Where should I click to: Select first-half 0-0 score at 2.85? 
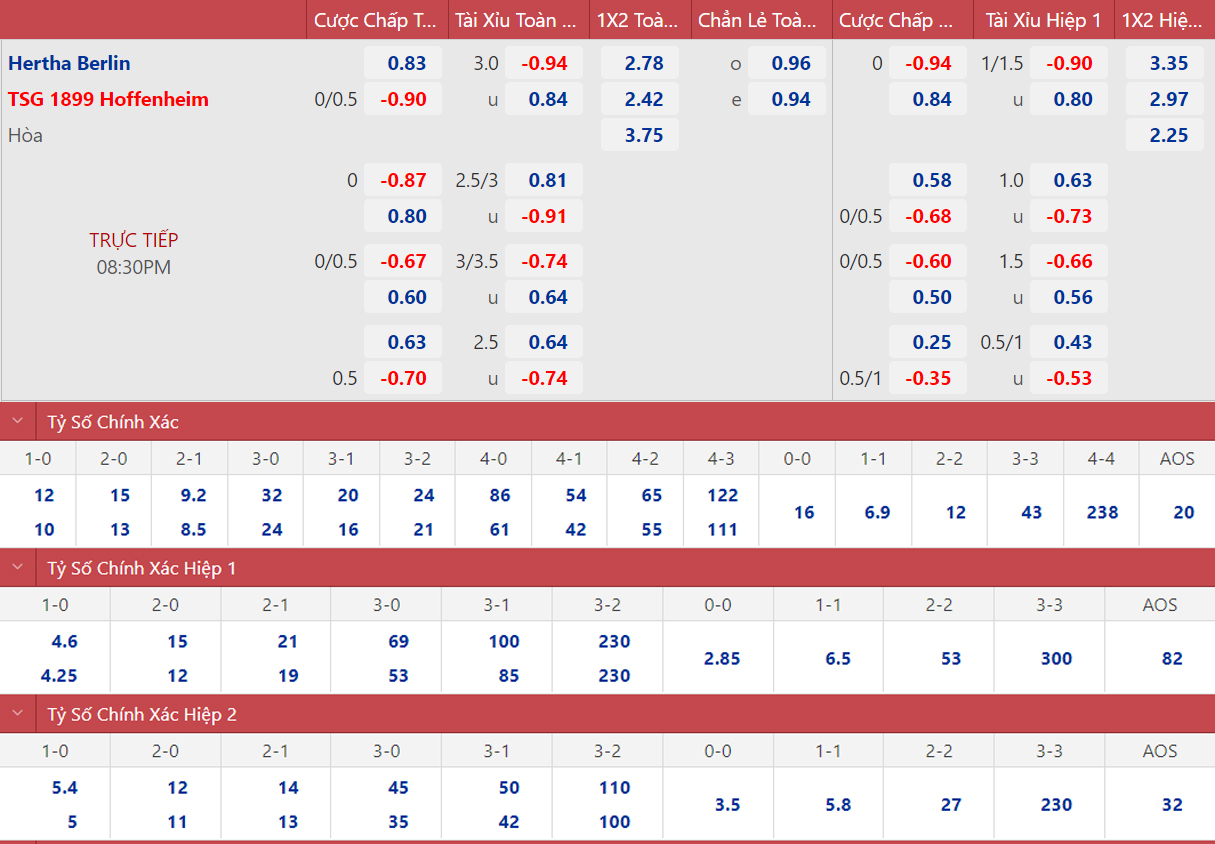tap(722, 658)
